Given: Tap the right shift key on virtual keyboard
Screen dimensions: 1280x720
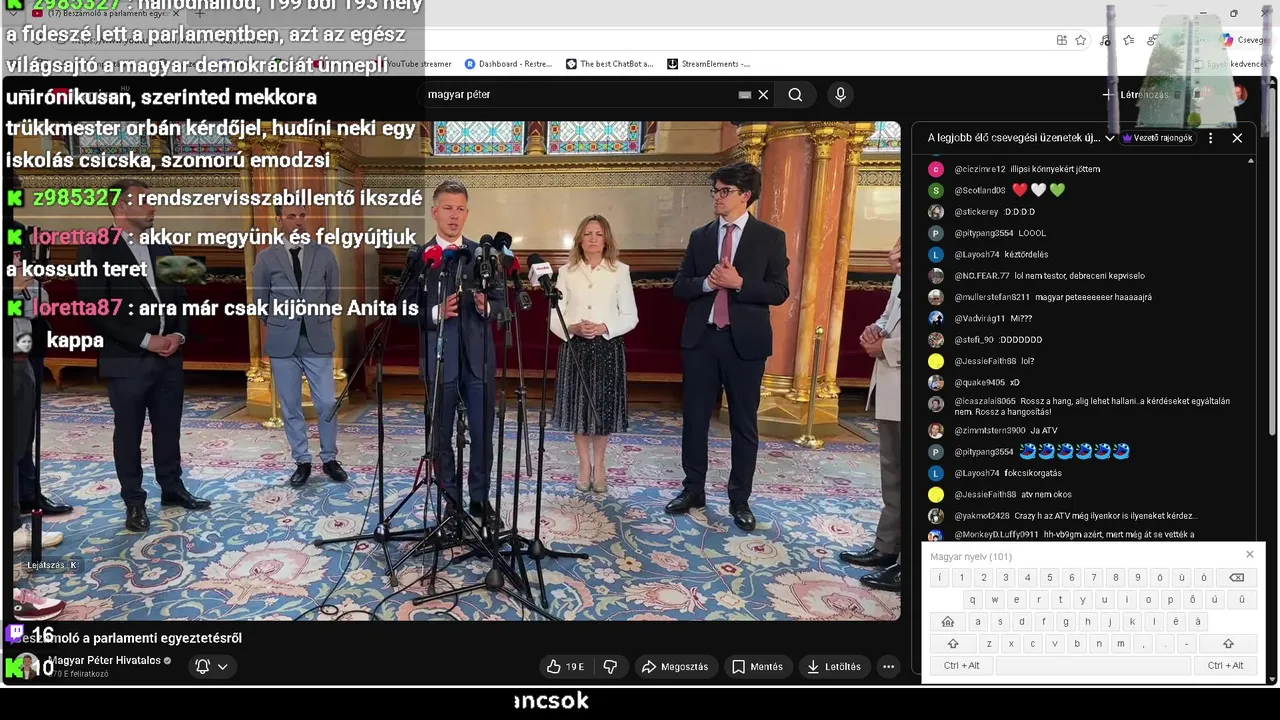Looking at the screenshot, I should pyautogui.click(x=1228, y=644).
